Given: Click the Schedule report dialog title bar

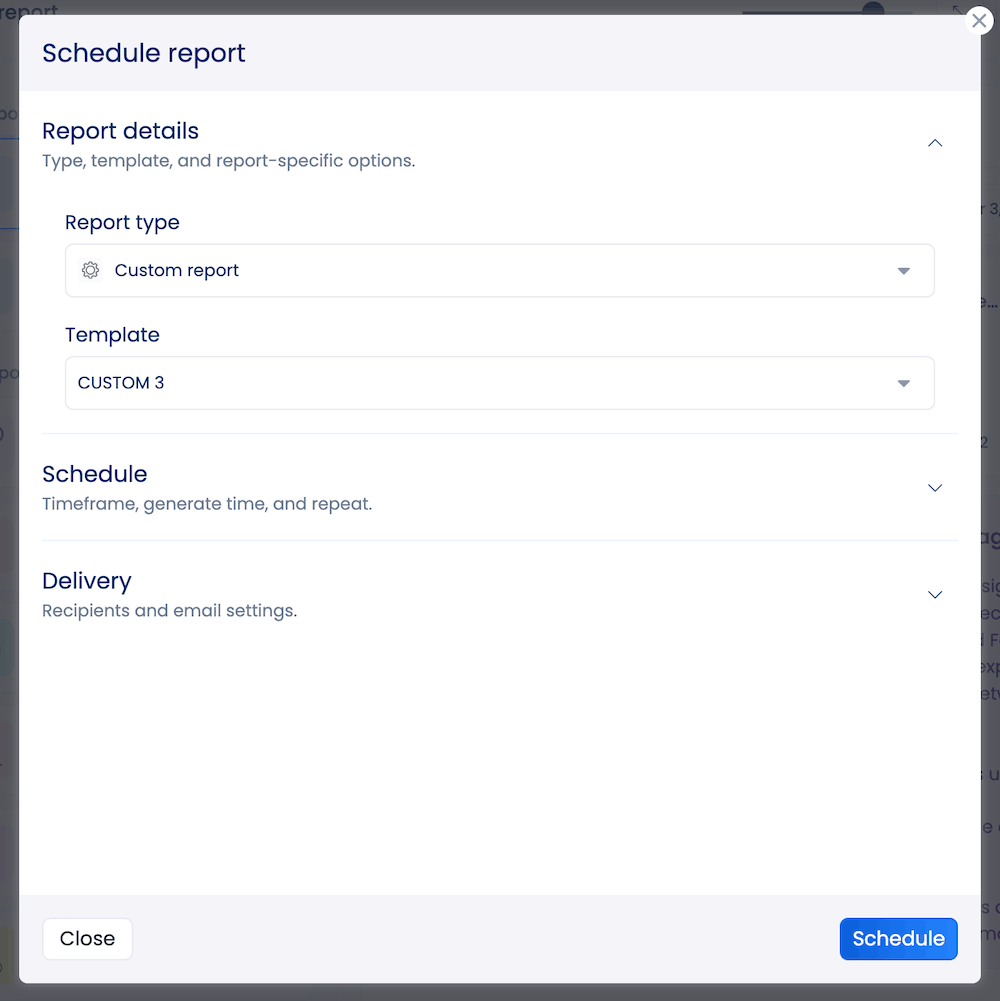Looking at the screenshot, I should coord(143,52).
